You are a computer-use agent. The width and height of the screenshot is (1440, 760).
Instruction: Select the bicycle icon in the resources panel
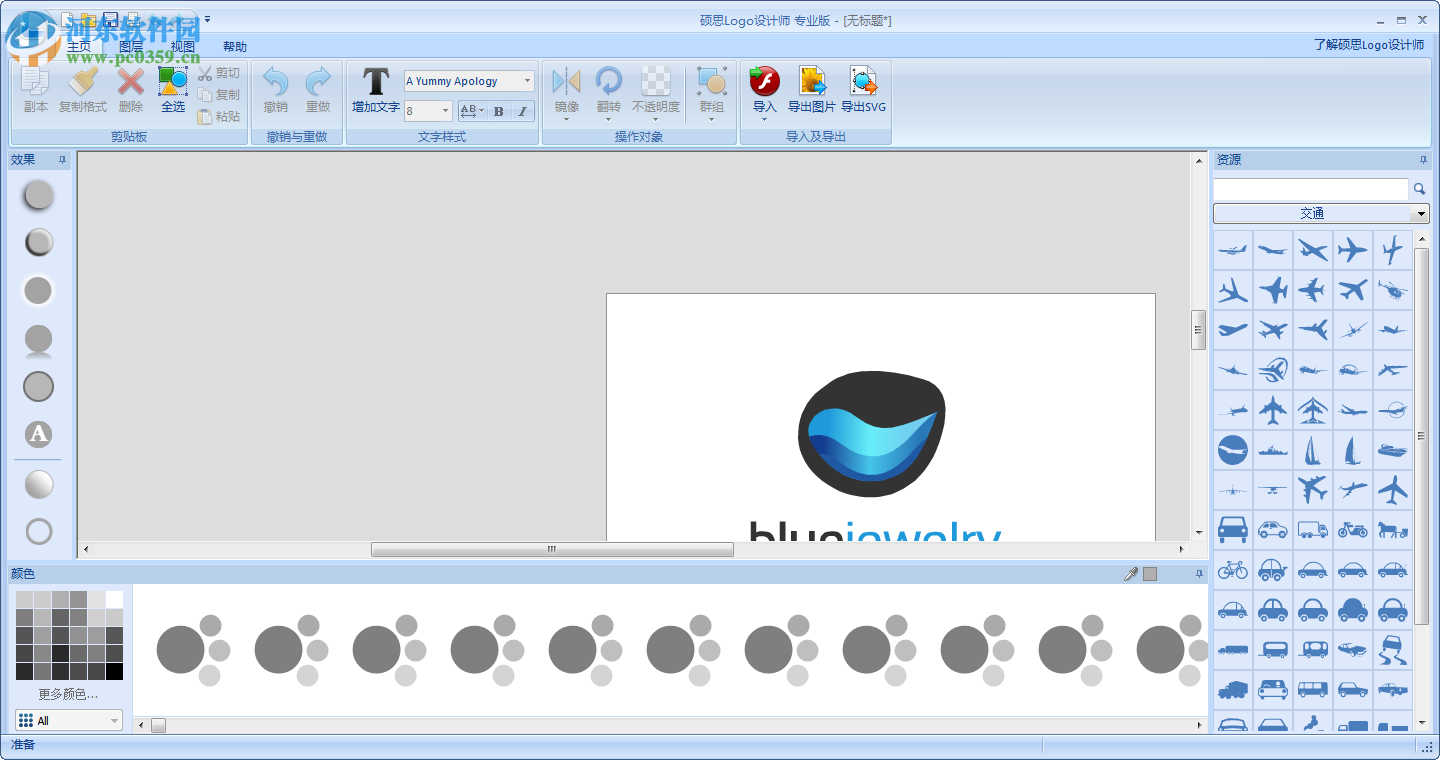(x=1232, y=569)
